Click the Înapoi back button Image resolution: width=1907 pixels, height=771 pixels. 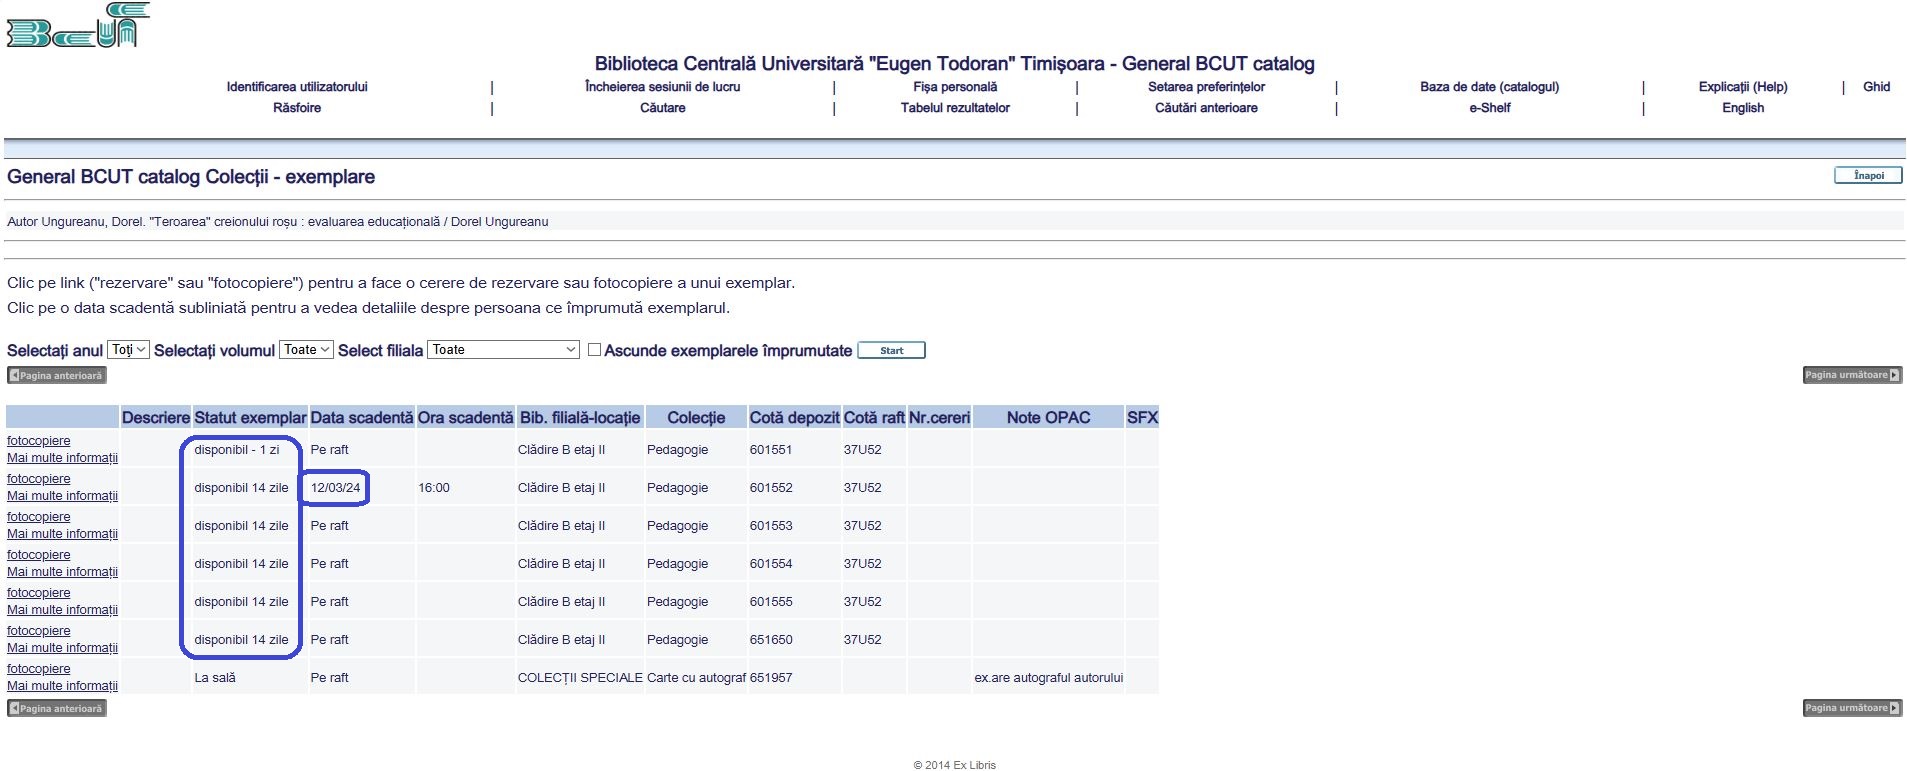click(x=1867, y=175)
